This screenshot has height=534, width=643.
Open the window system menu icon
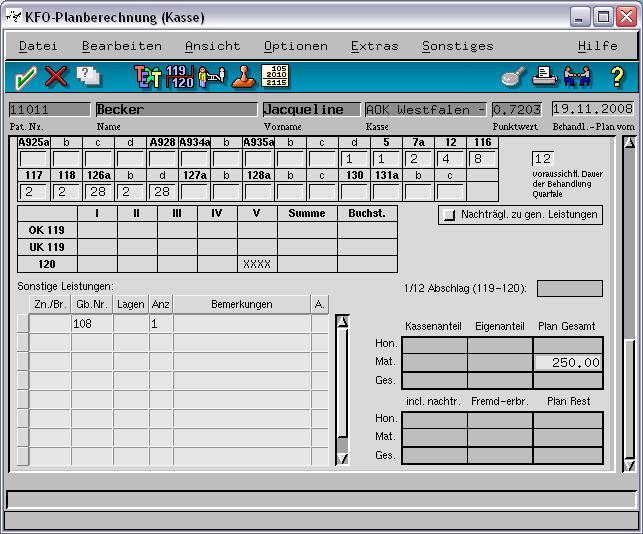14,17
